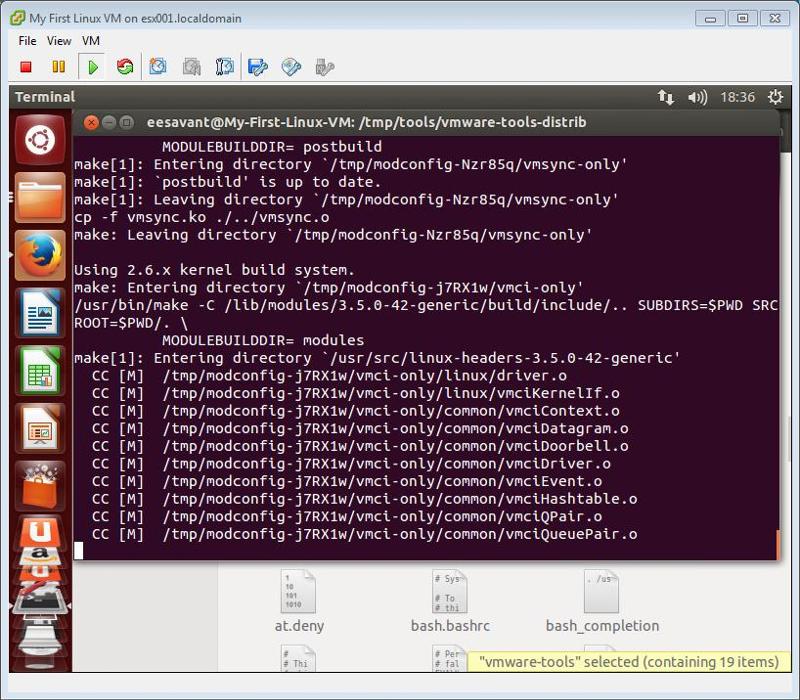
Task: Suspend the VM with the pause icon
Action: pyautogui.click(x=59, y=67)
